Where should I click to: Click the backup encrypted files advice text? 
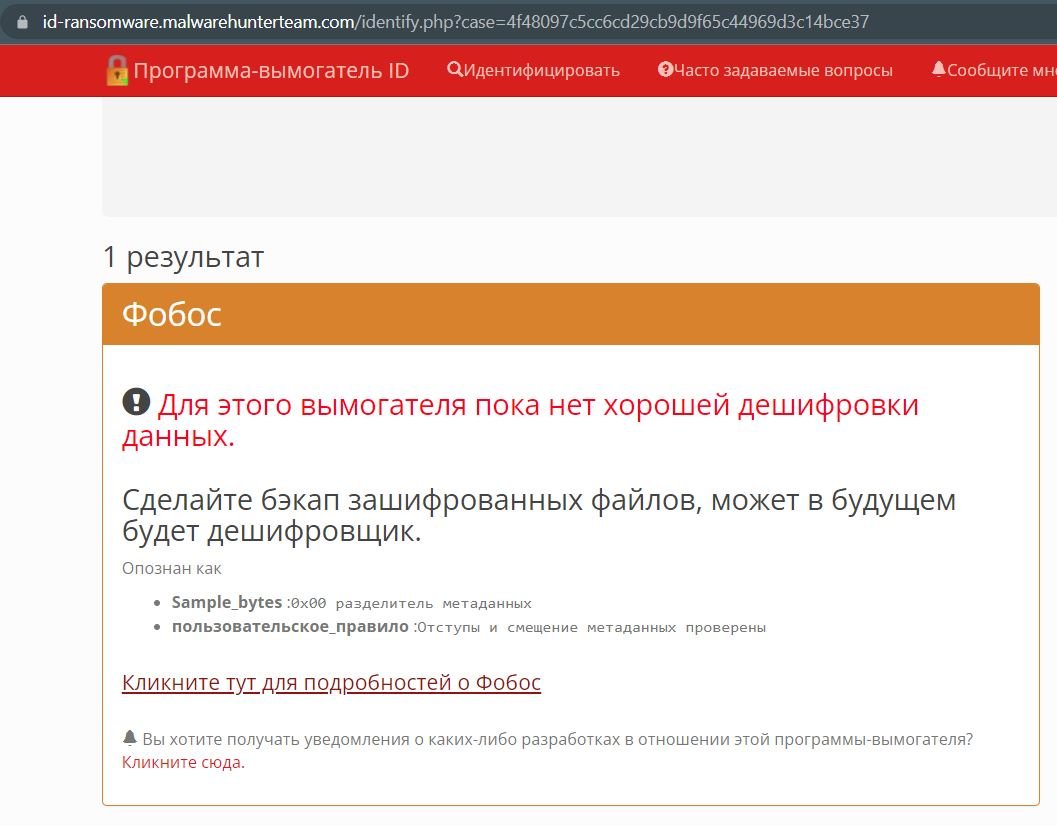539,515
